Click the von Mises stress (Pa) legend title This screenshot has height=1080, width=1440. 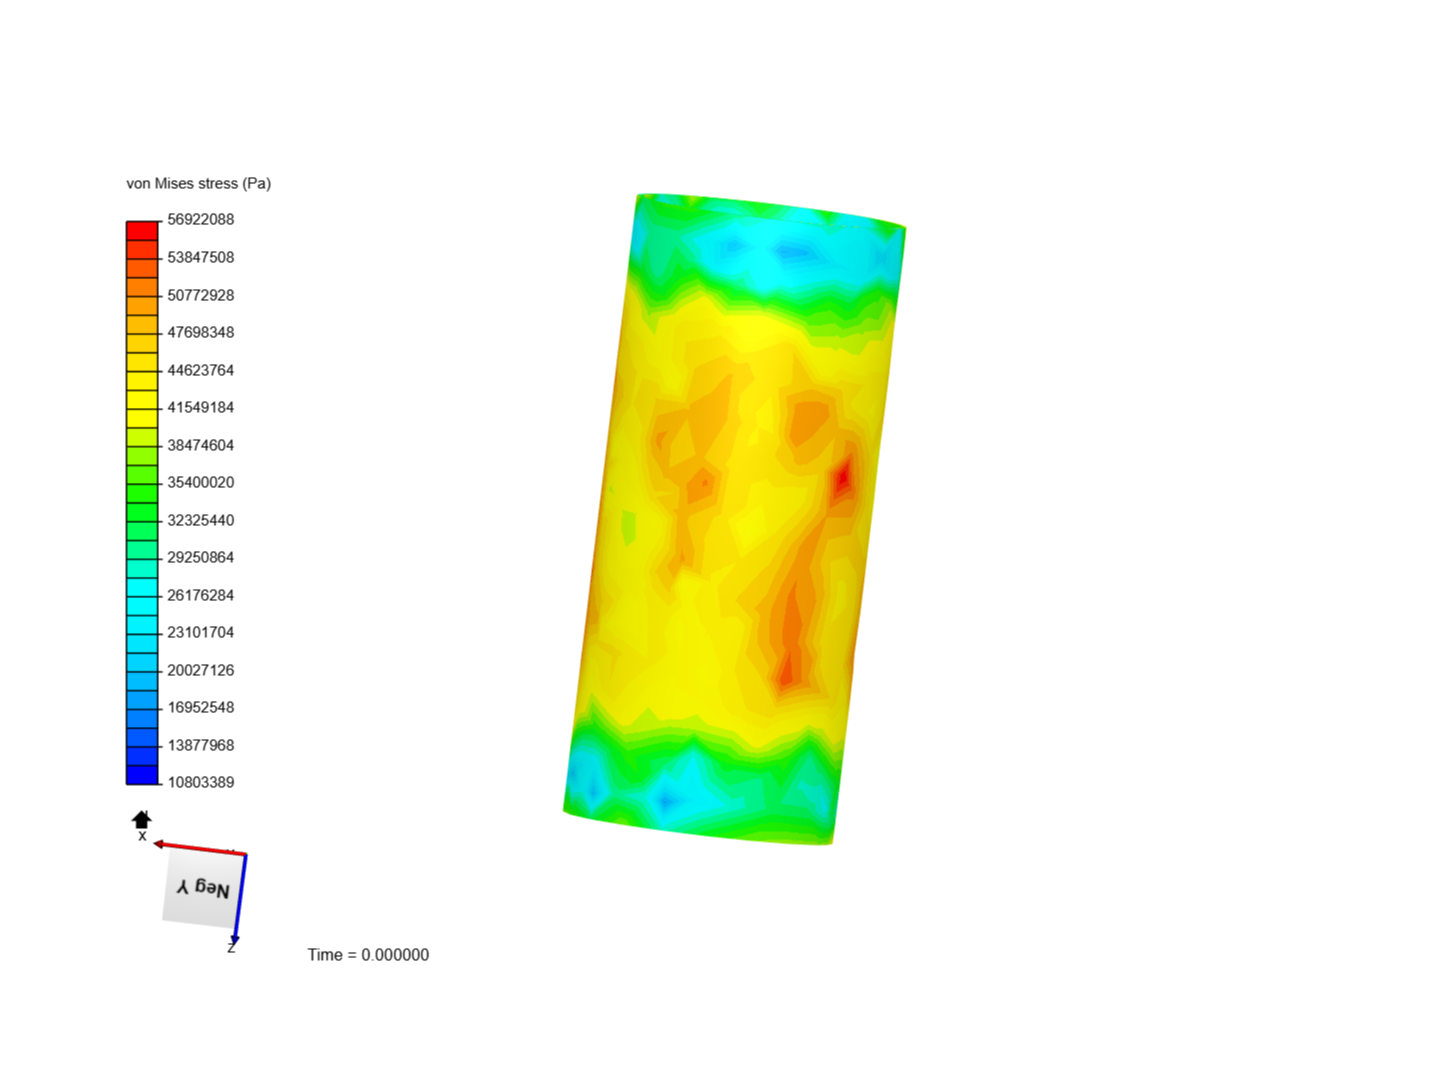pyautogui.click(x=198, y=184)
